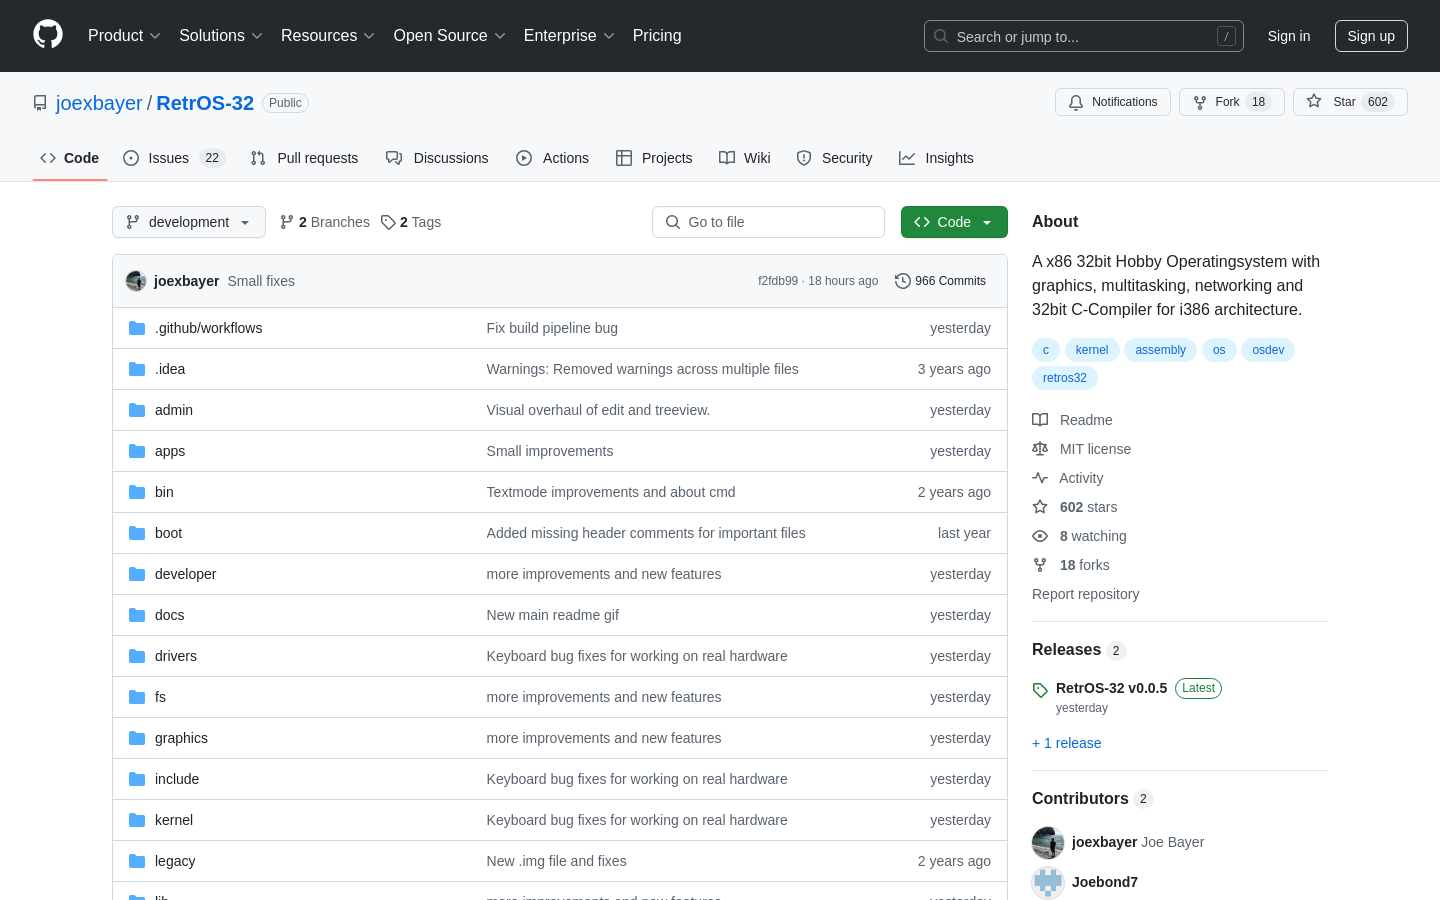
Task: Click the Sign in link
Action: [1289, 36]
